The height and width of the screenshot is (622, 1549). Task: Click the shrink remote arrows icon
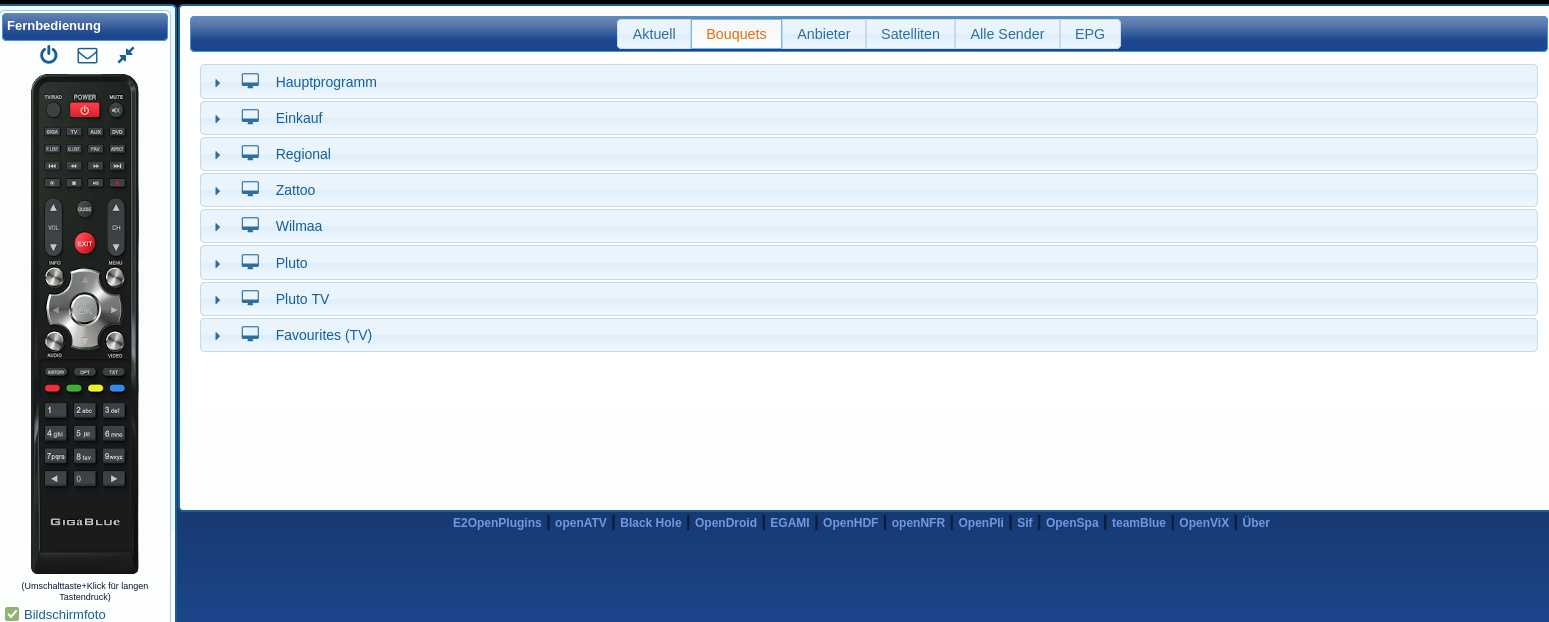pos(125,55)
